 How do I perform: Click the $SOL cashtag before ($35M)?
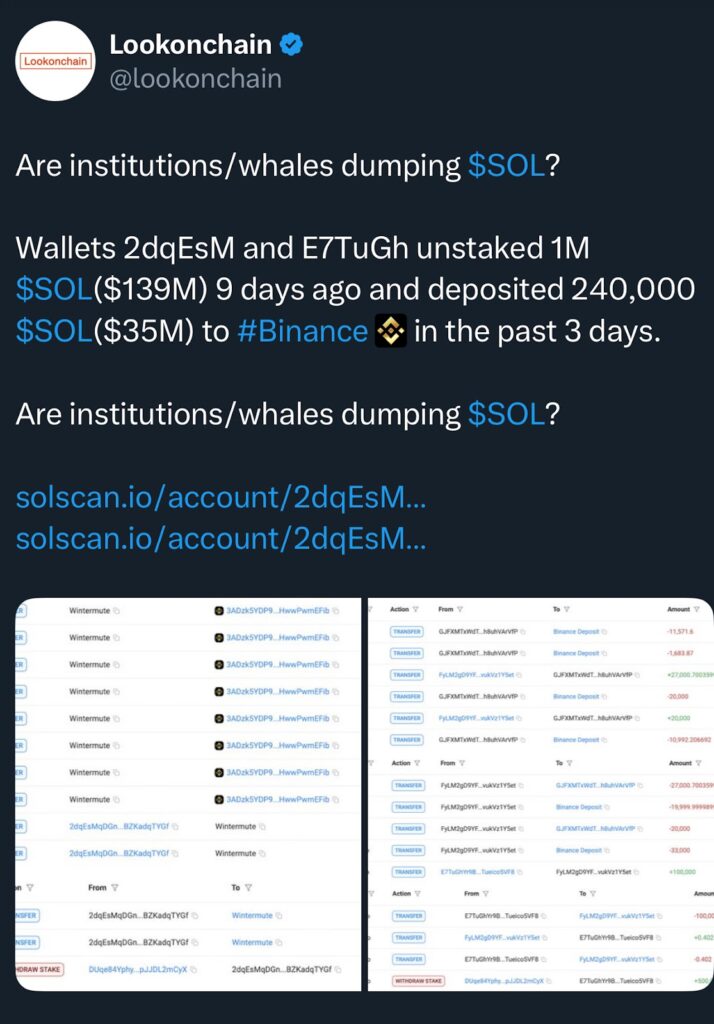coord(54,331)
